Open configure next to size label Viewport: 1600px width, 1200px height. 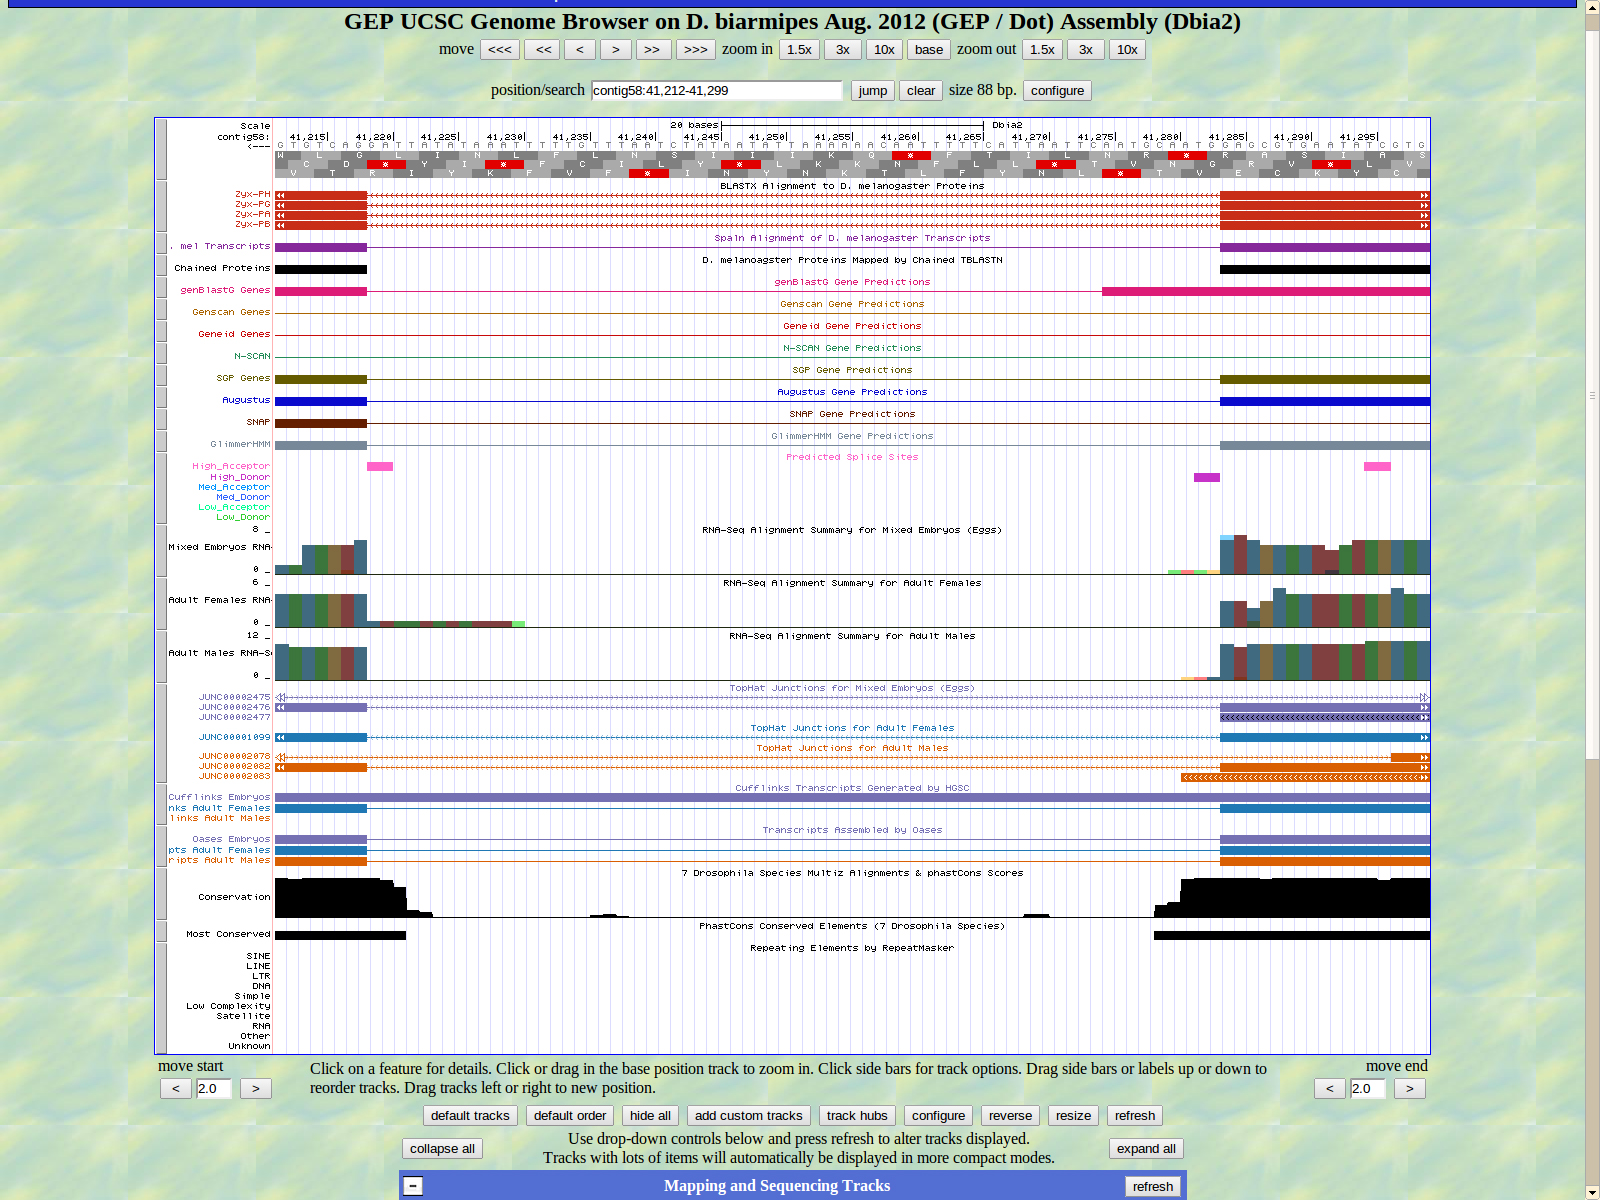[x=1057, y=91]
